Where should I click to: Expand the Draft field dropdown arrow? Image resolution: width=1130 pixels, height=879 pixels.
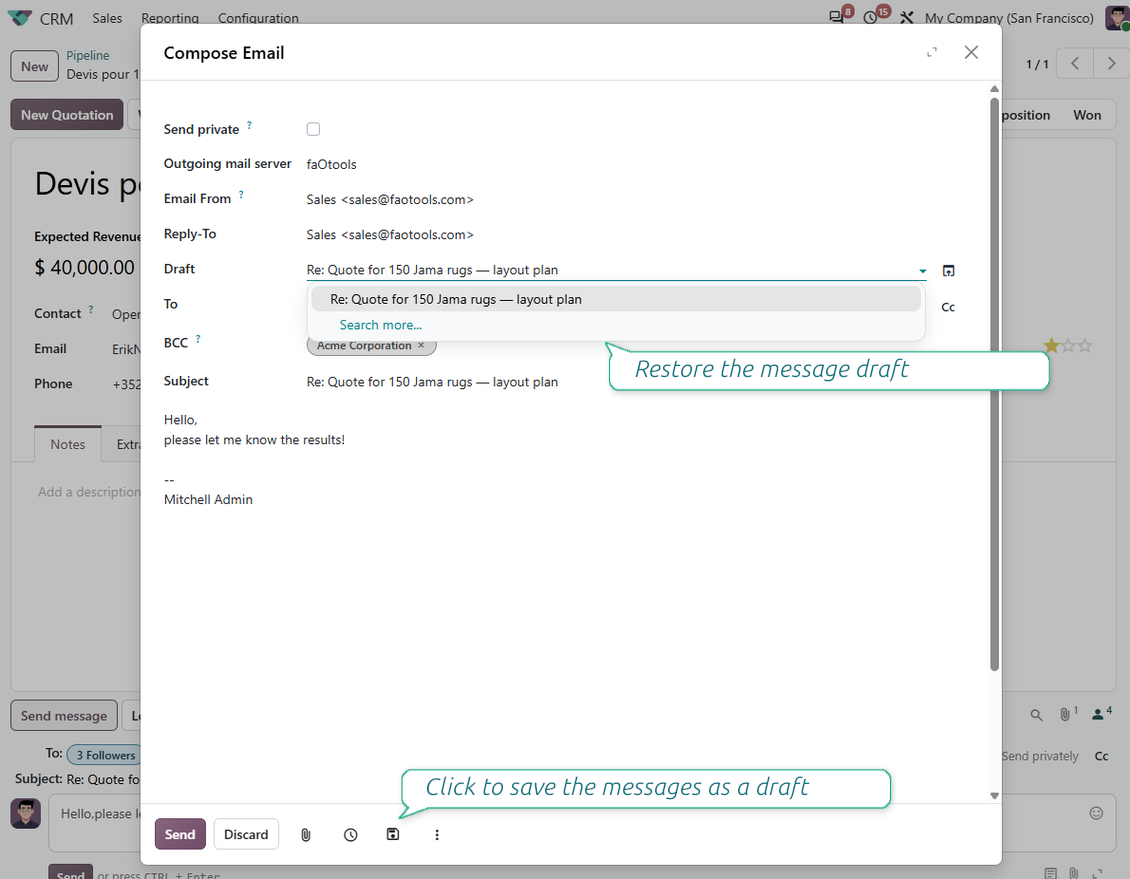922,271
